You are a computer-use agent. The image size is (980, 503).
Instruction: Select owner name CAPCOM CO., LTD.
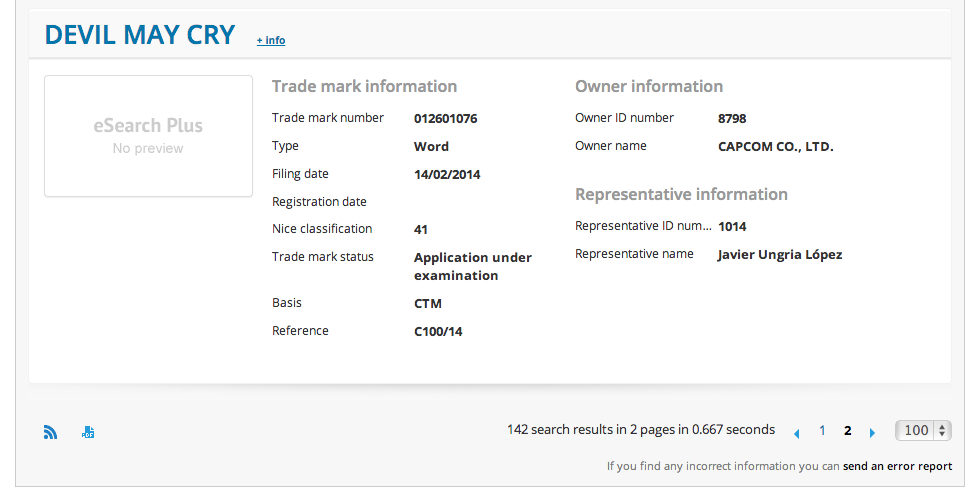[x=776, y=147]
